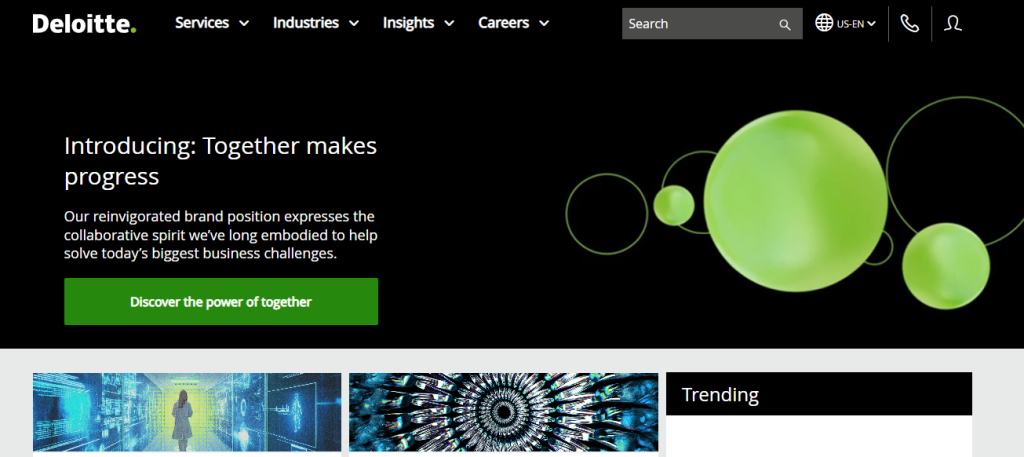Click the Deloitte logo

pyautogui.click(x=84, y=24)
